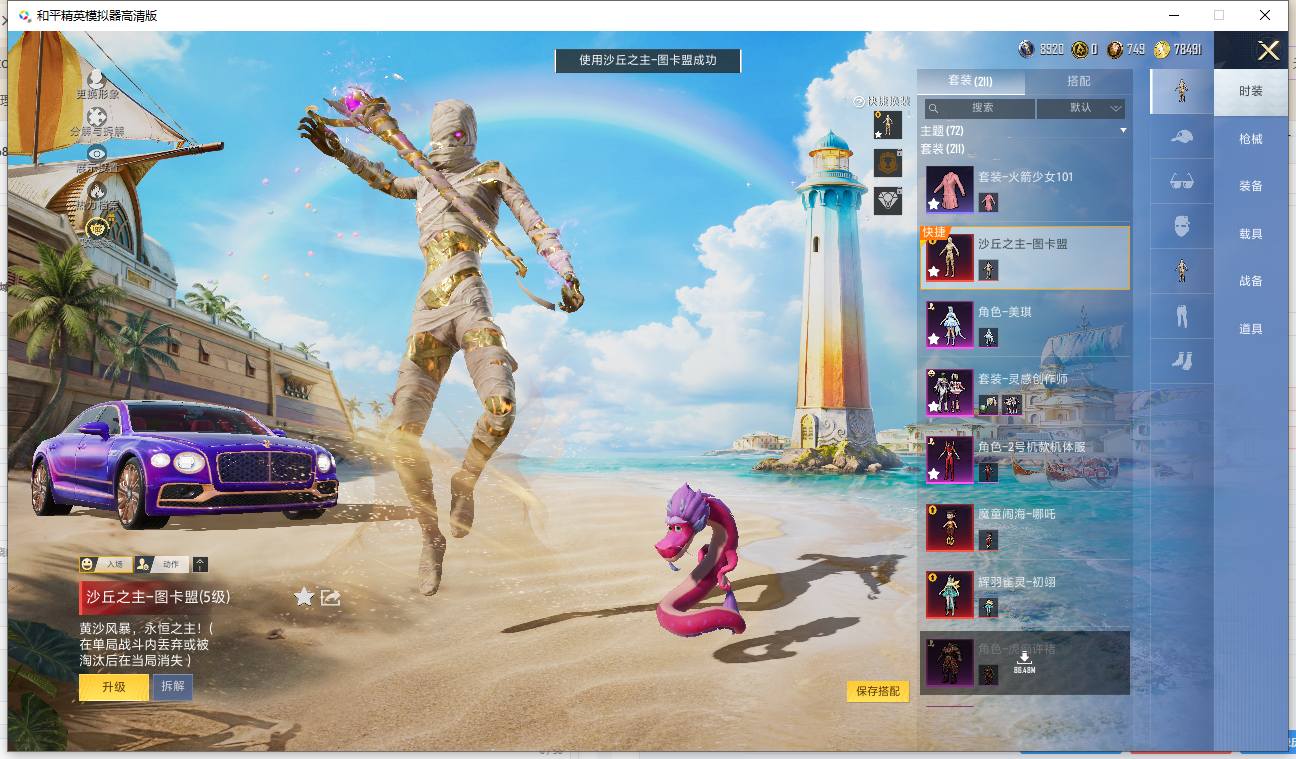Open the 分解与拆解 dismantle icon
The width and height of the screenshot is (1296, 759).
[x=96, y=116]
